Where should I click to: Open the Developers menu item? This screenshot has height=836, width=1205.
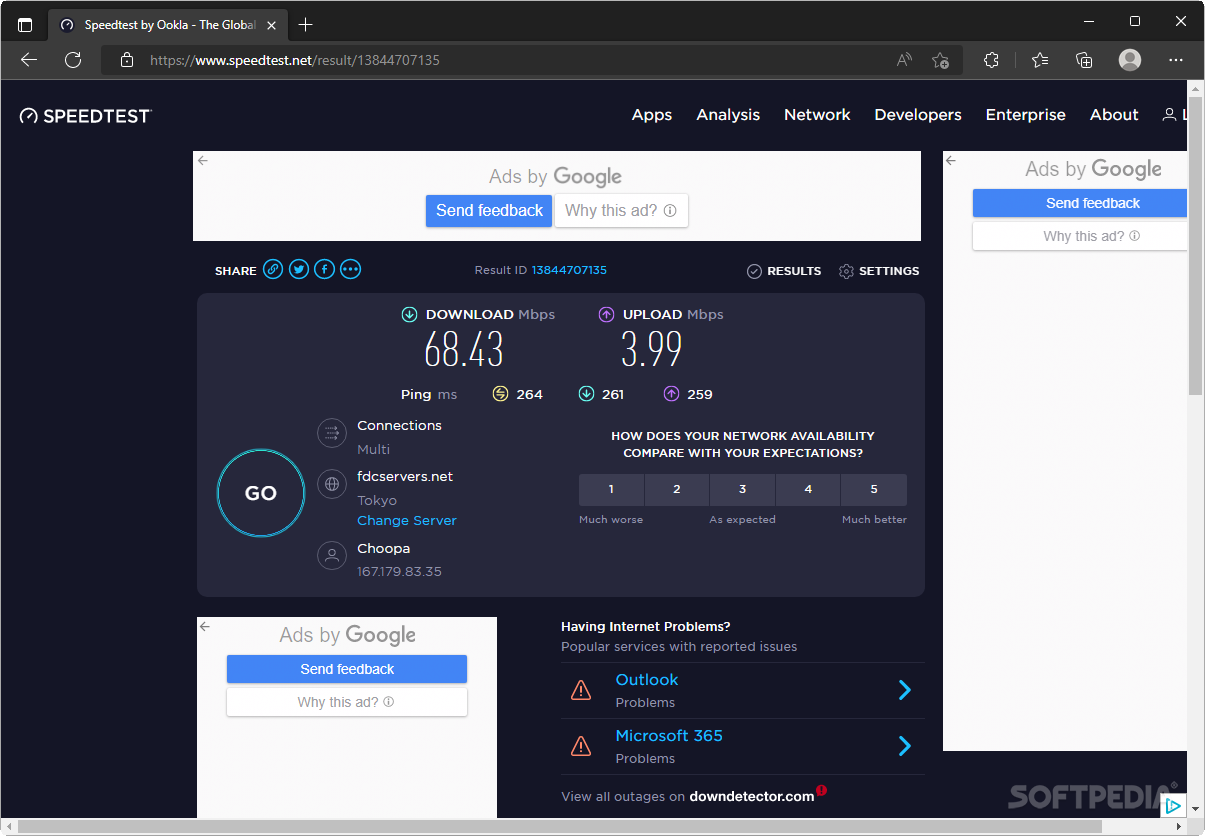pos(918,115)
